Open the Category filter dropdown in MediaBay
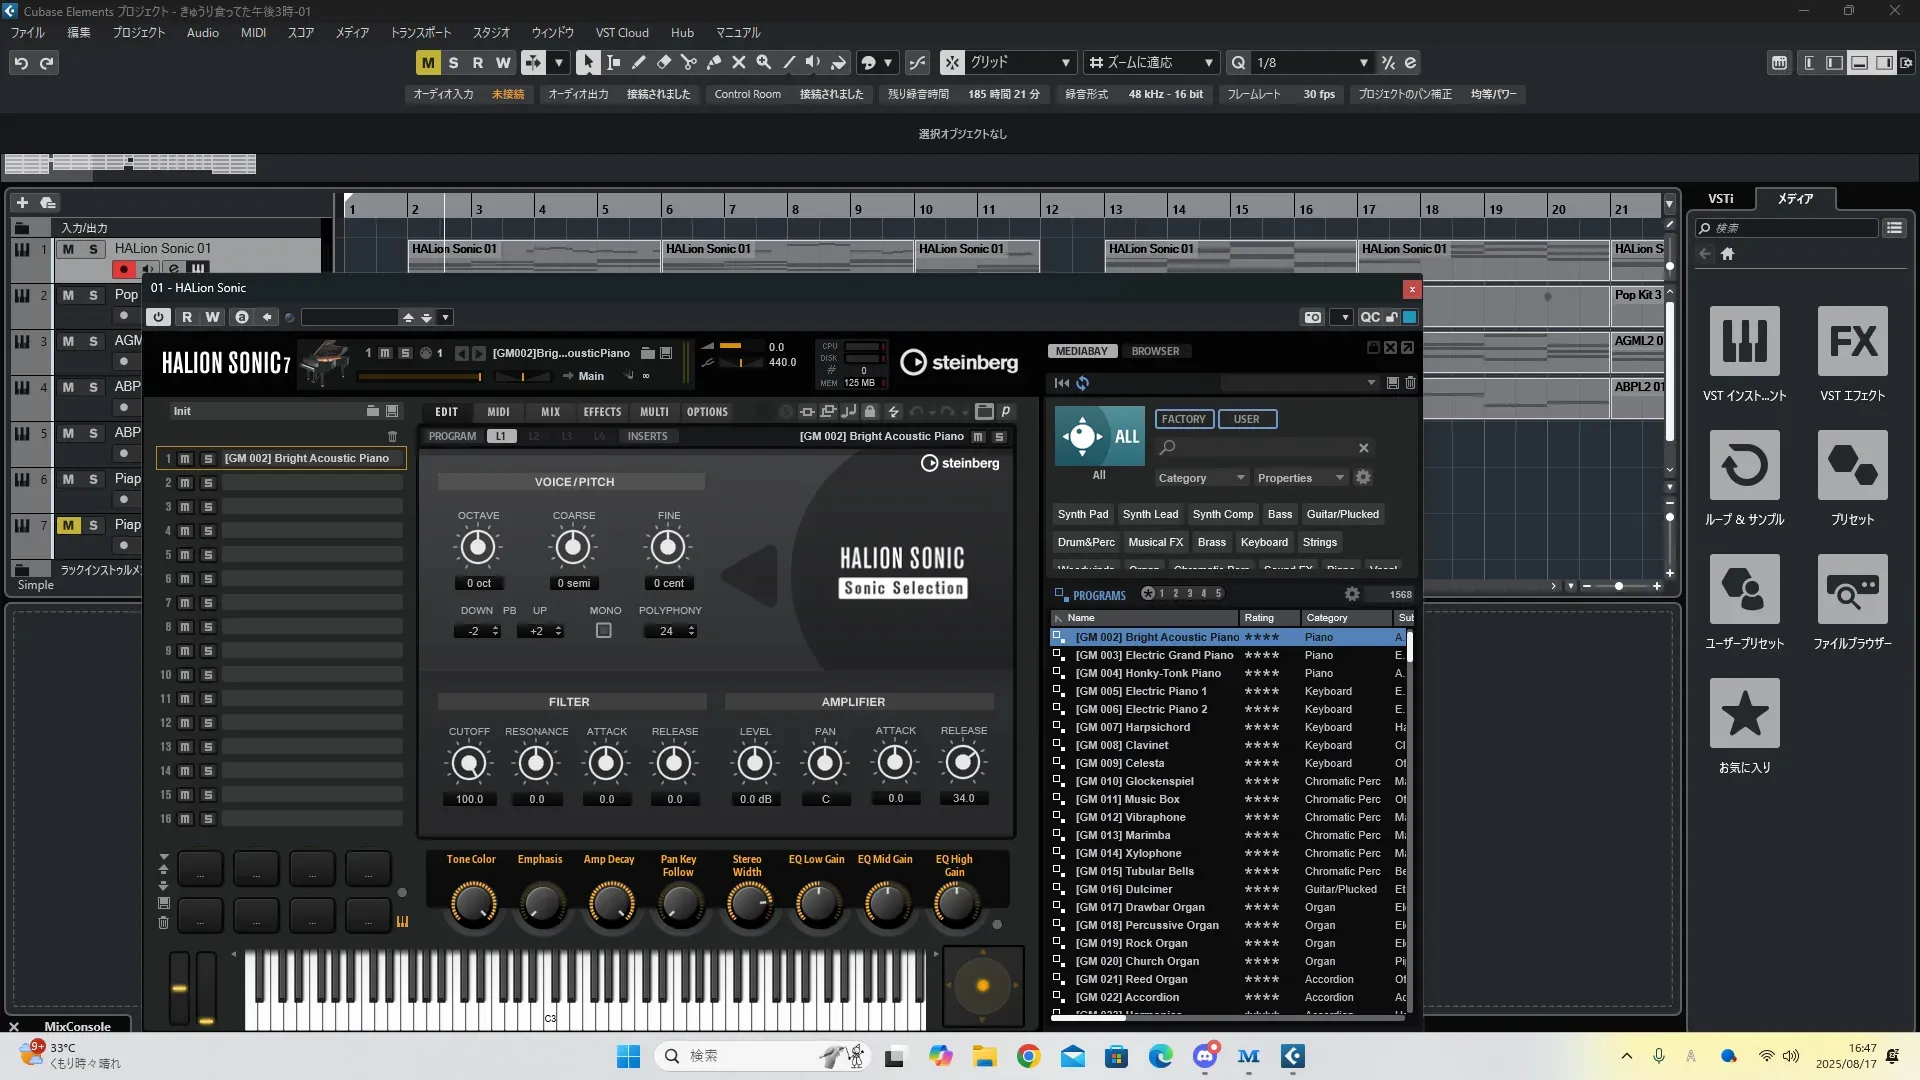Viewport: 1920px width, 1080px height. tap(1200, 478)
